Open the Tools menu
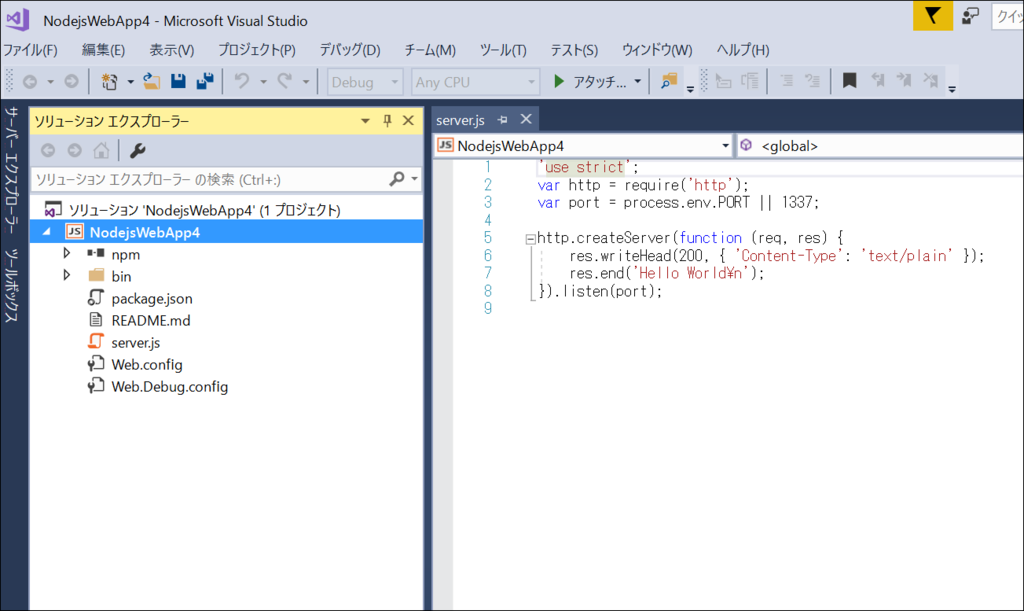Image resolution: width=1024 pixels, height=611 pixels. pos(503,50)
